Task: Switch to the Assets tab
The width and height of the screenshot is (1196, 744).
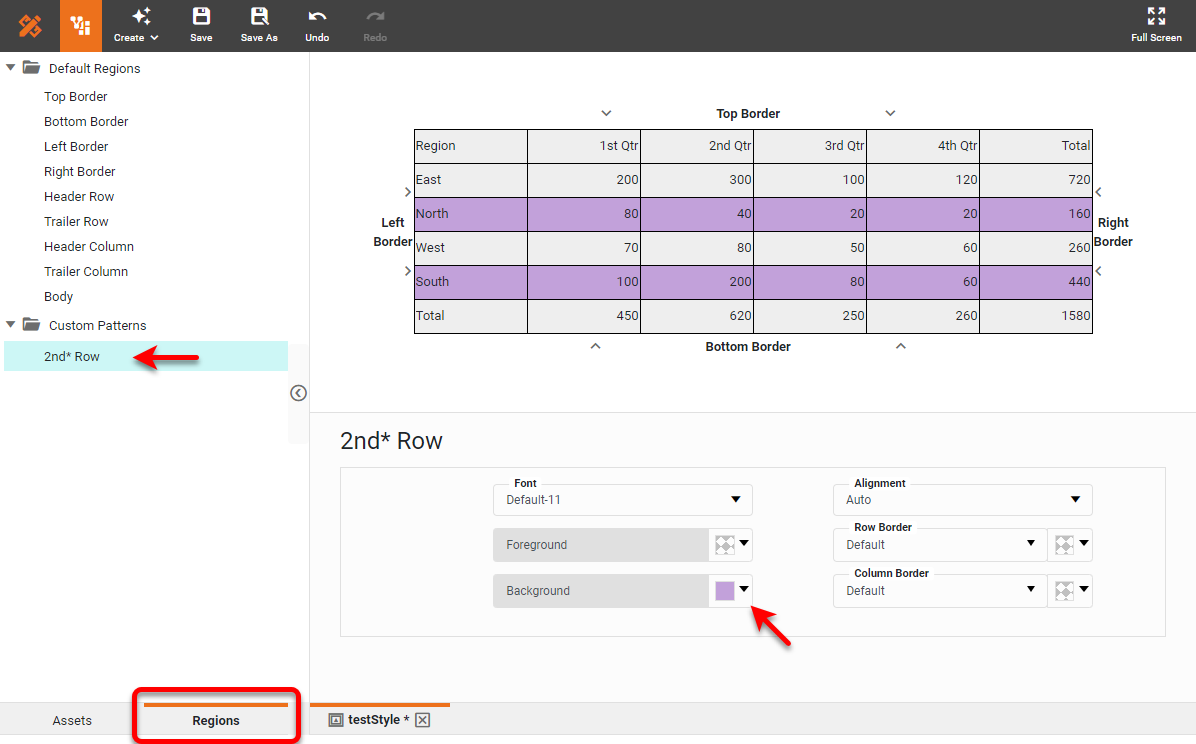Action: tap(72, 720)
